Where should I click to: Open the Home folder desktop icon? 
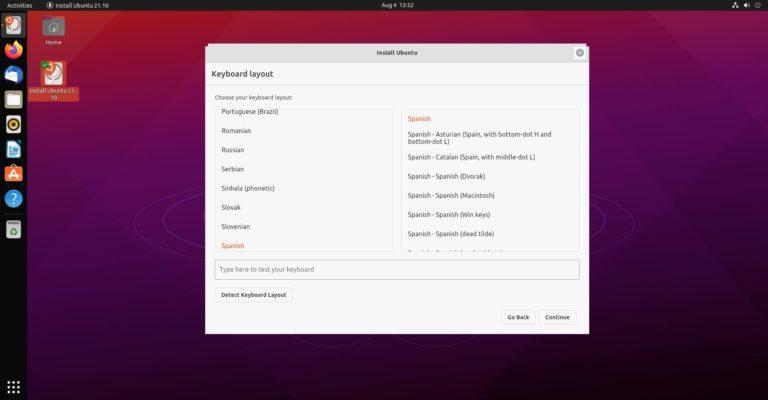click(x=53, y=30)
